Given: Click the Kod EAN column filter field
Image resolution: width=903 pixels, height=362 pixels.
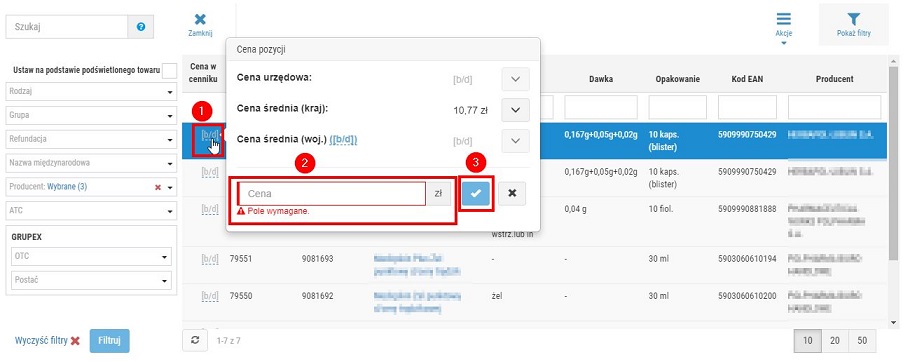Looking at the screenshot, I should [747, 107].
